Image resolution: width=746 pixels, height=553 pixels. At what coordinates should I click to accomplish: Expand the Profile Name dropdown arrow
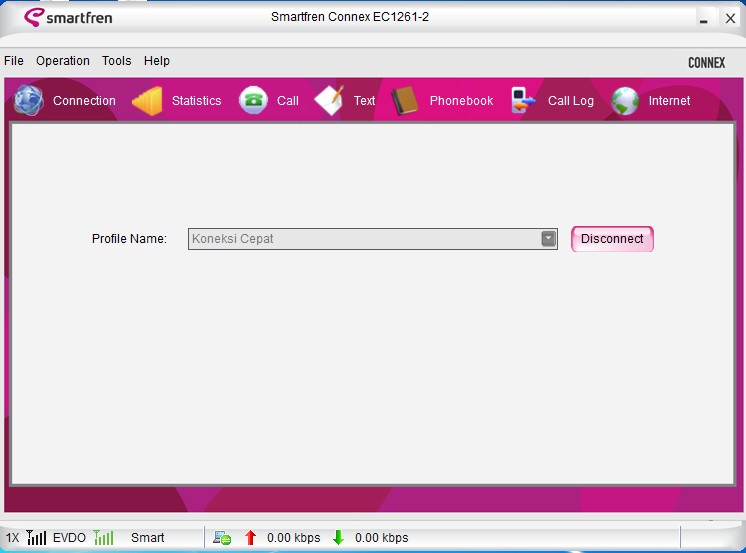pyautogui.click(x=549, y=238)
